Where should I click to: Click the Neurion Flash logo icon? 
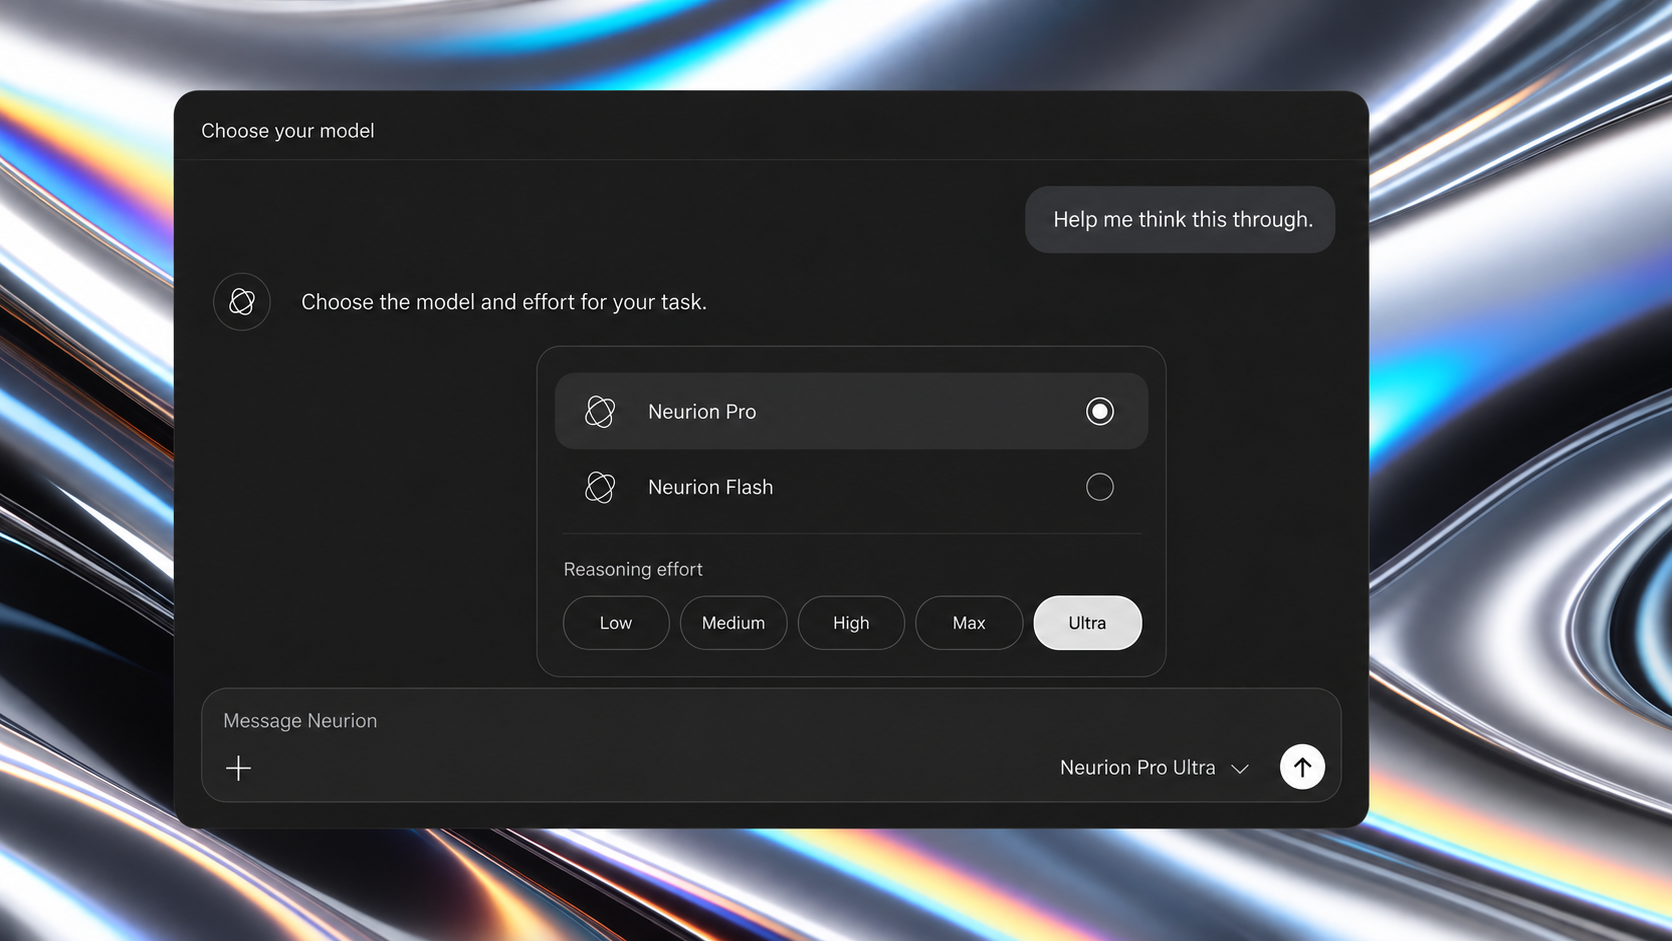pyautogui.click(x=600, y=487)
